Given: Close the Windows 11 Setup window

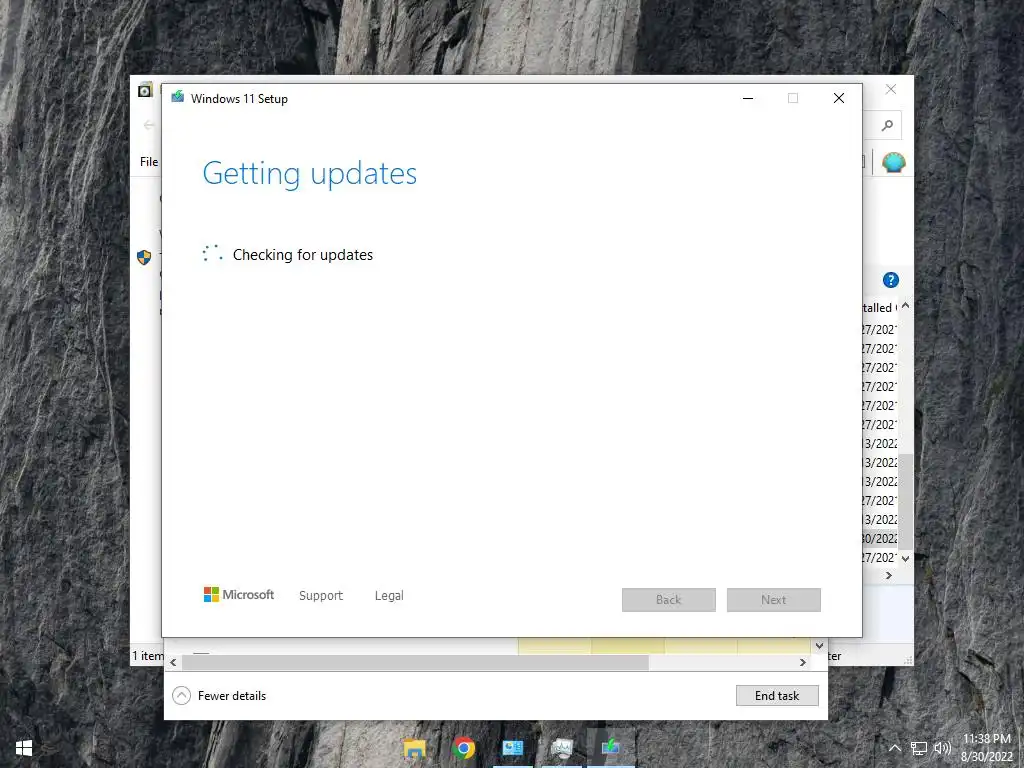Looking at the screenshot, I should [839, 98].
